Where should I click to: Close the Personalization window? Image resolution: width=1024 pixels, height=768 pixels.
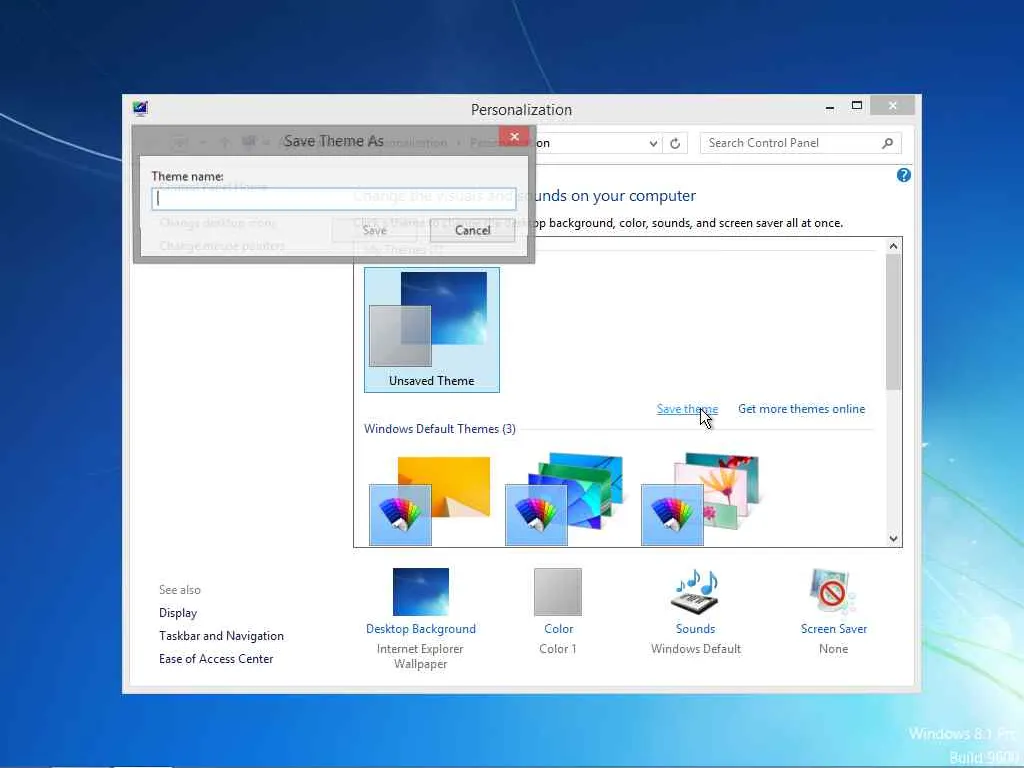tap(893, 105)
